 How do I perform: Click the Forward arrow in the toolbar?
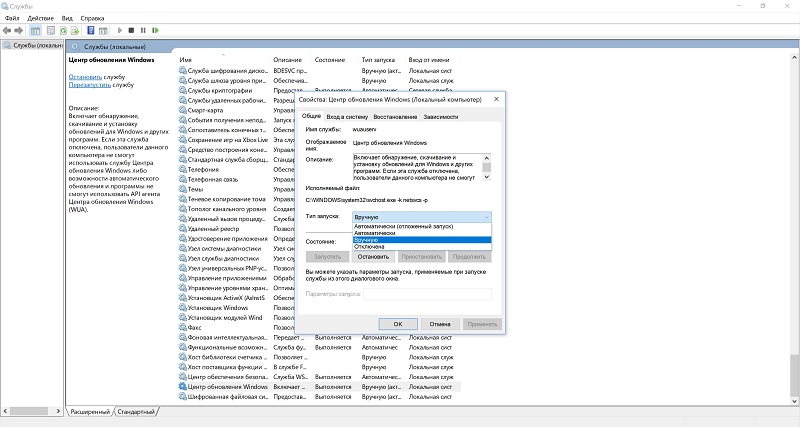[19, 31]
